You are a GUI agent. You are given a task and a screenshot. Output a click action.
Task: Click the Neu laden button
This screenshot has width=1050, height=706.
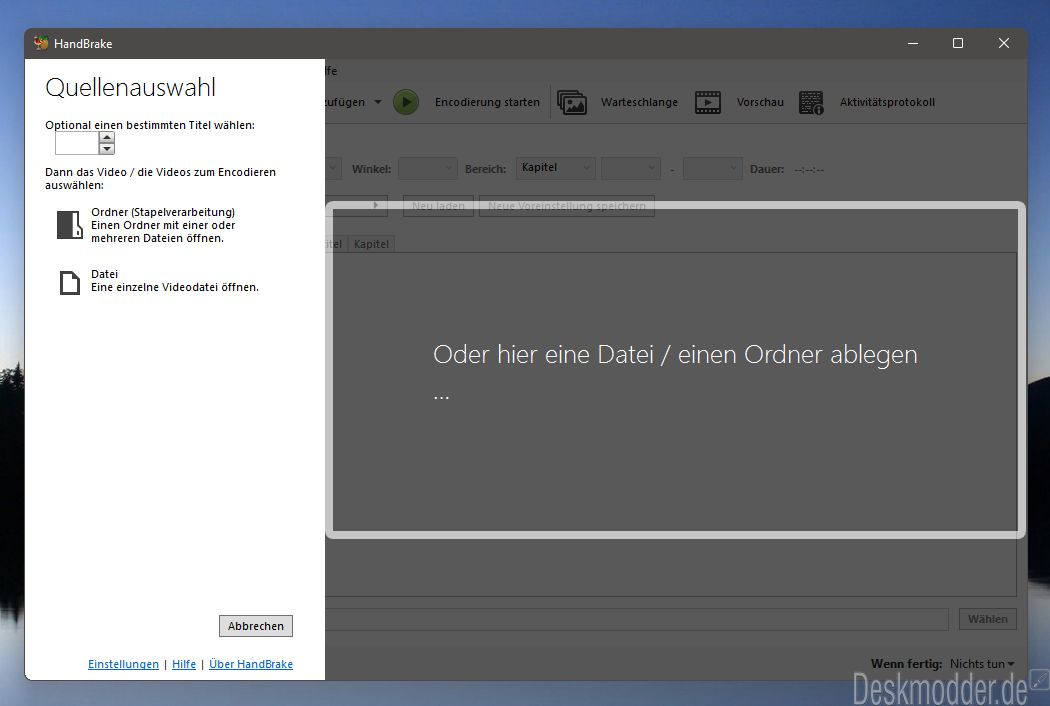tap(438, 206)
